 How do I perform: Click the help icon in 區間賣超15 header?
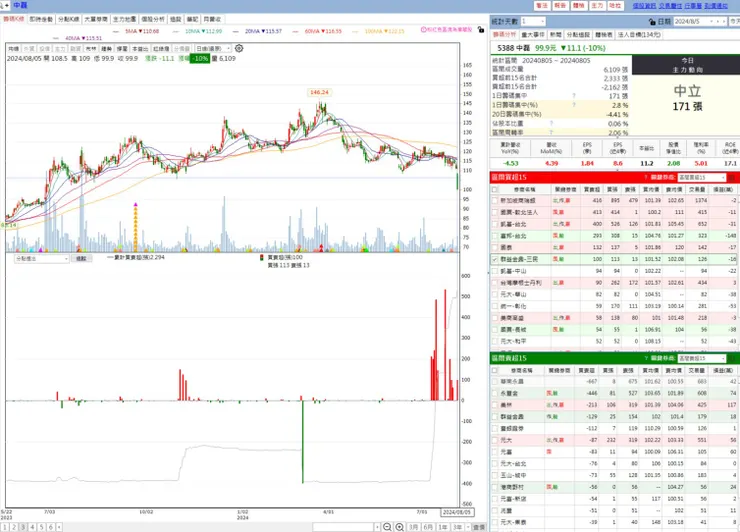point(646,358)
